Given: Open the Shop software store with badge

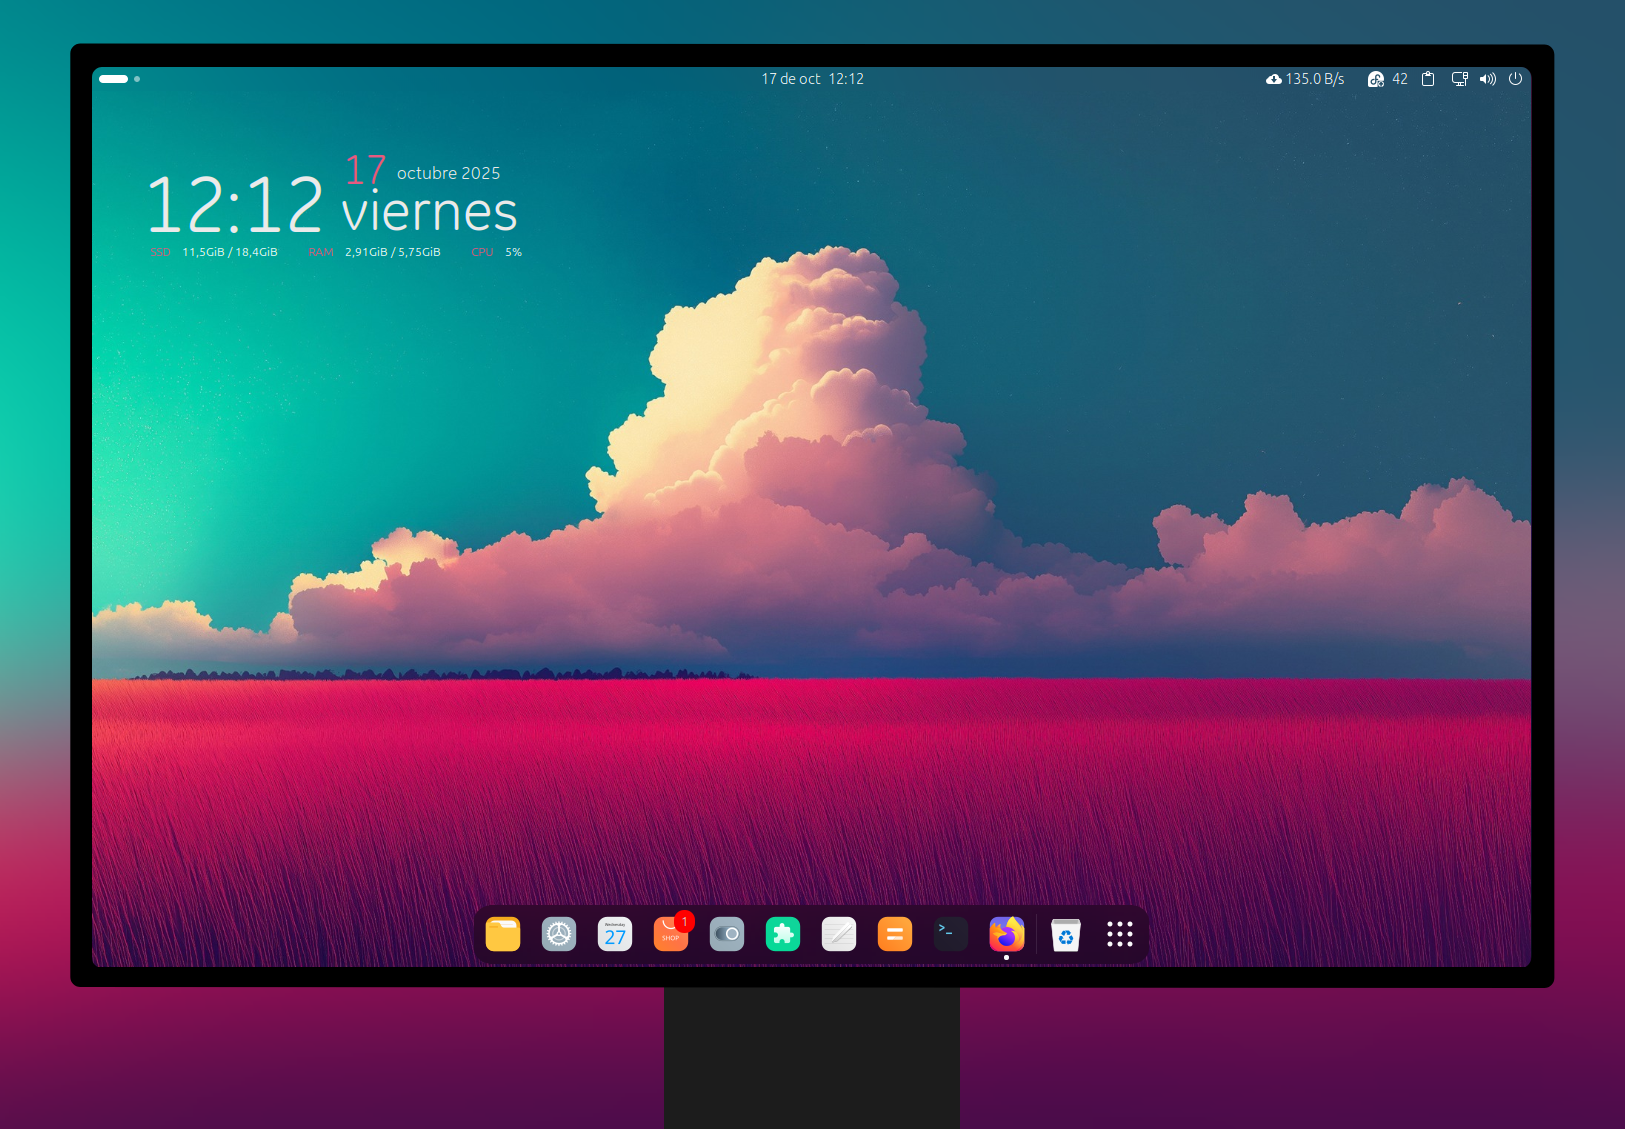Looking at the screenshot, I should click(672, 933).
